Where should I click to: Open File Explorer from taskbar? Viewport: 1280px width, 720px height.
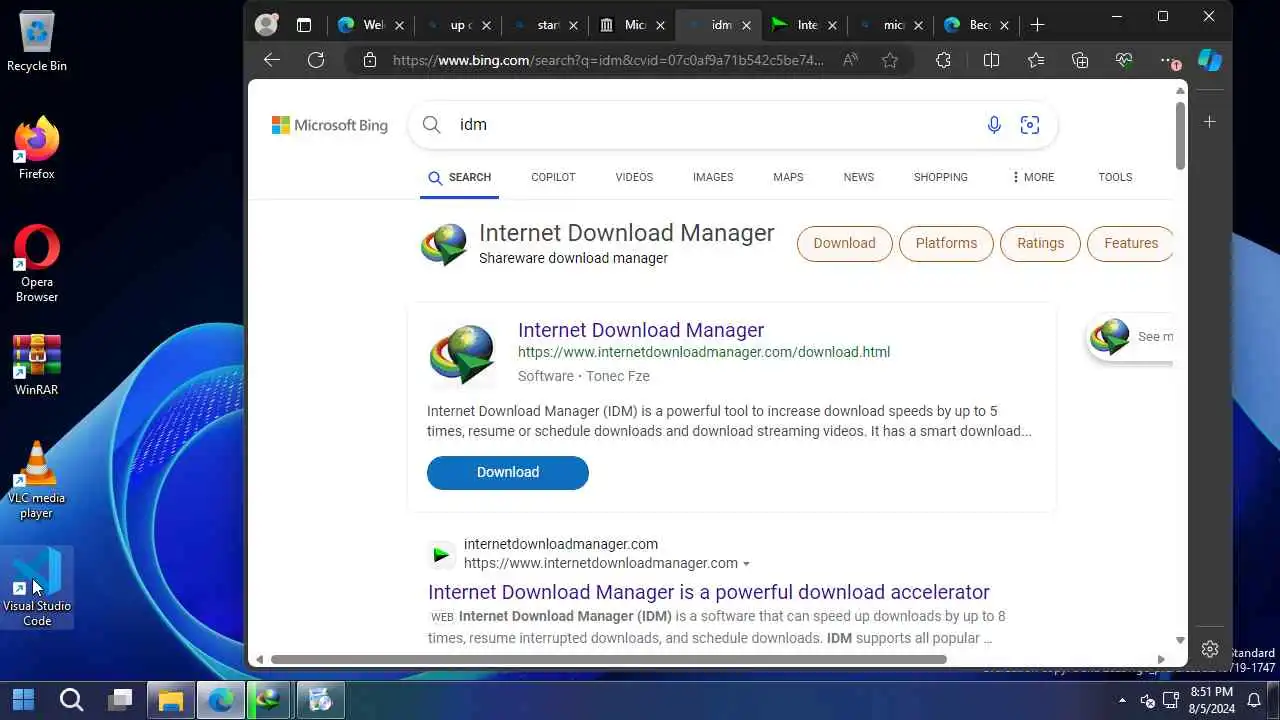(171, 699)
